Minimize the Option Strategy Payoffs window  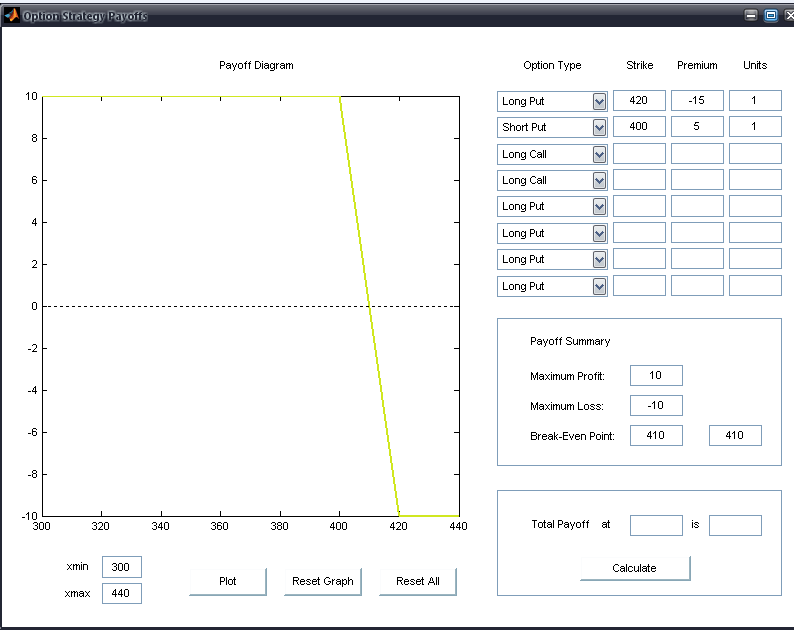pyautogui.click(x=751, y=15)
